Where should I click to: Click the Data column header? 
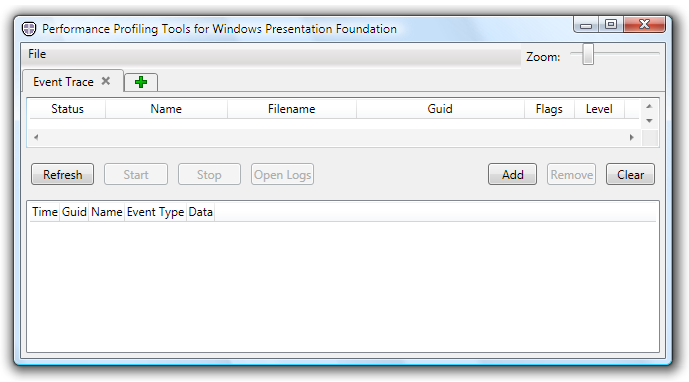tap(200, 212)
